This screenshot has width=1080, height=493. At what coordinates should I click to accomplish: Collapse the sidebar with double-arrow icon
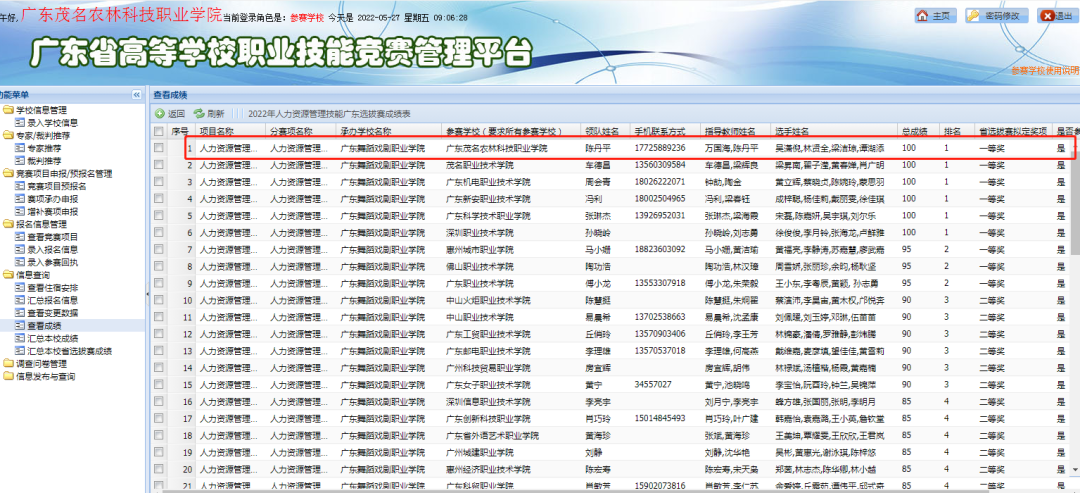point(136,94)
